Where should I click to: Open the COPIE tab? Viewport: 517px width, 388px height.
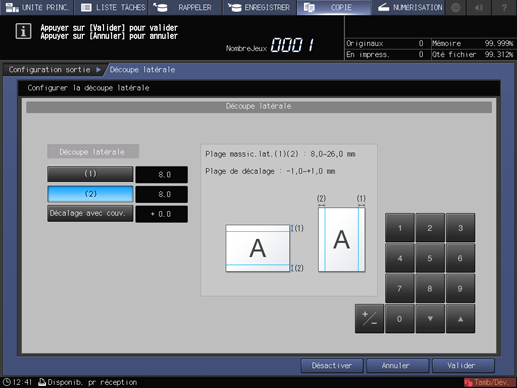[x=334, y=7]
